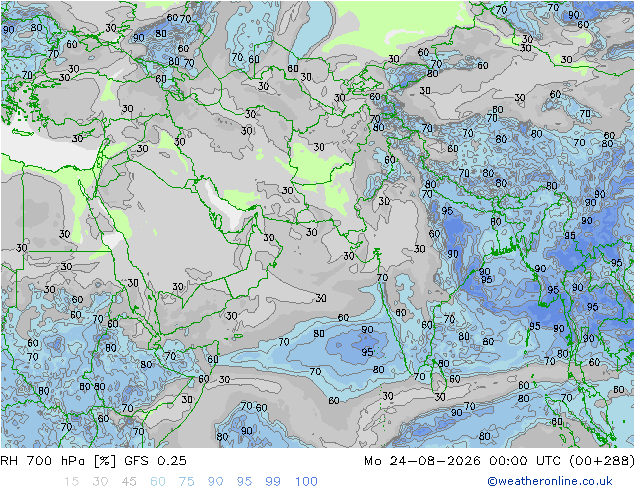This screenshot has width=634, height=490.
Task: Click the '90' value in the bottom legend
Action: pos(215,482)
